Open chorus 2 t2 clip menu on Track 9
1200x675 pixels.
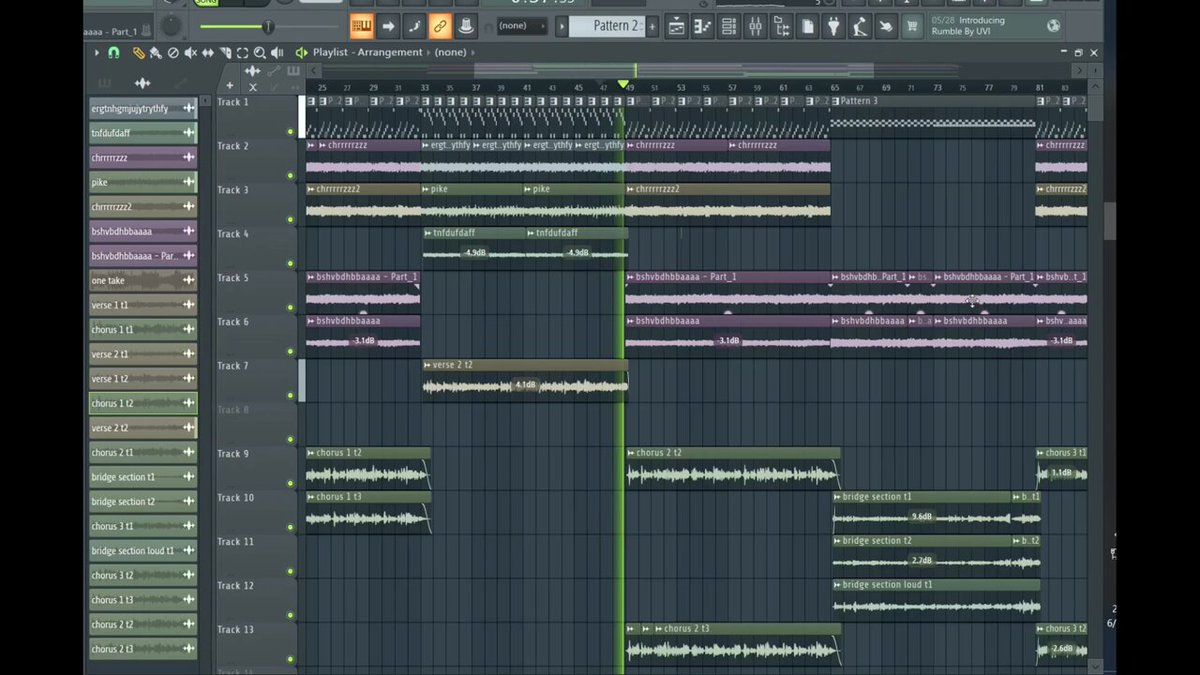pyautogui.click(x=631, y=453)
